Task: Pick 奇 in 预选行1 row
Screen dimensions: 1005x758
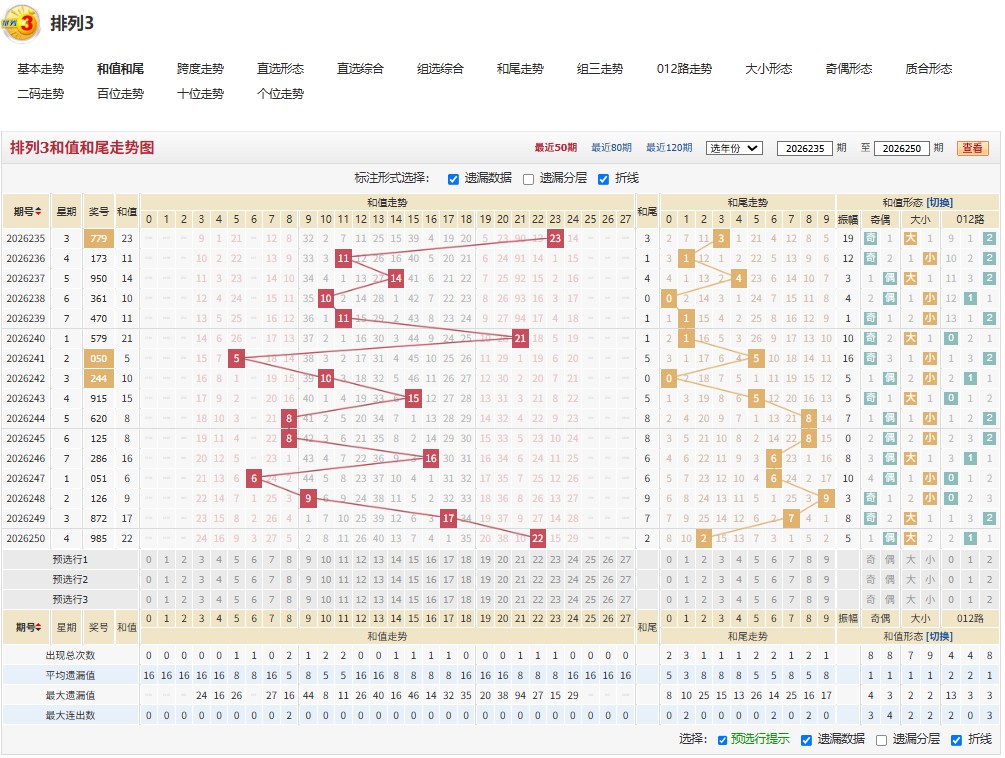Action: coord(870,559)
